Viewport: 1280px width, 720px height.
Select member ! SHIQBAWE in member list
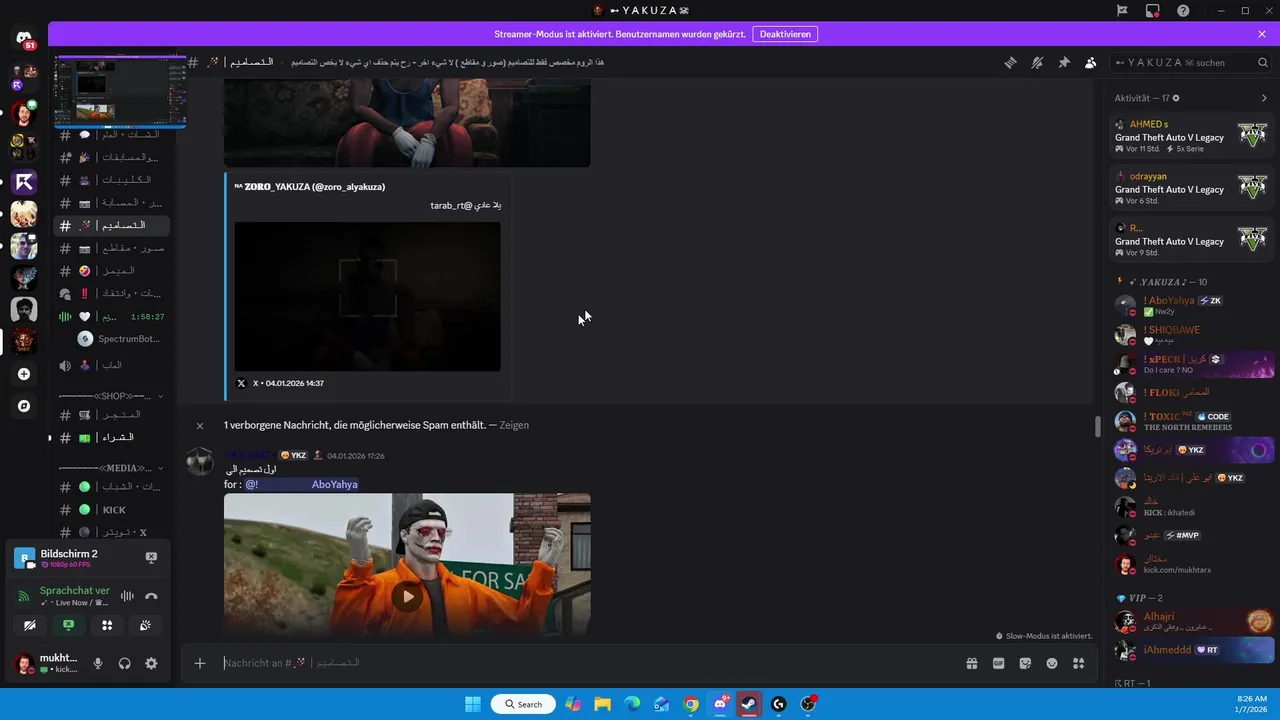point(1191,334)
